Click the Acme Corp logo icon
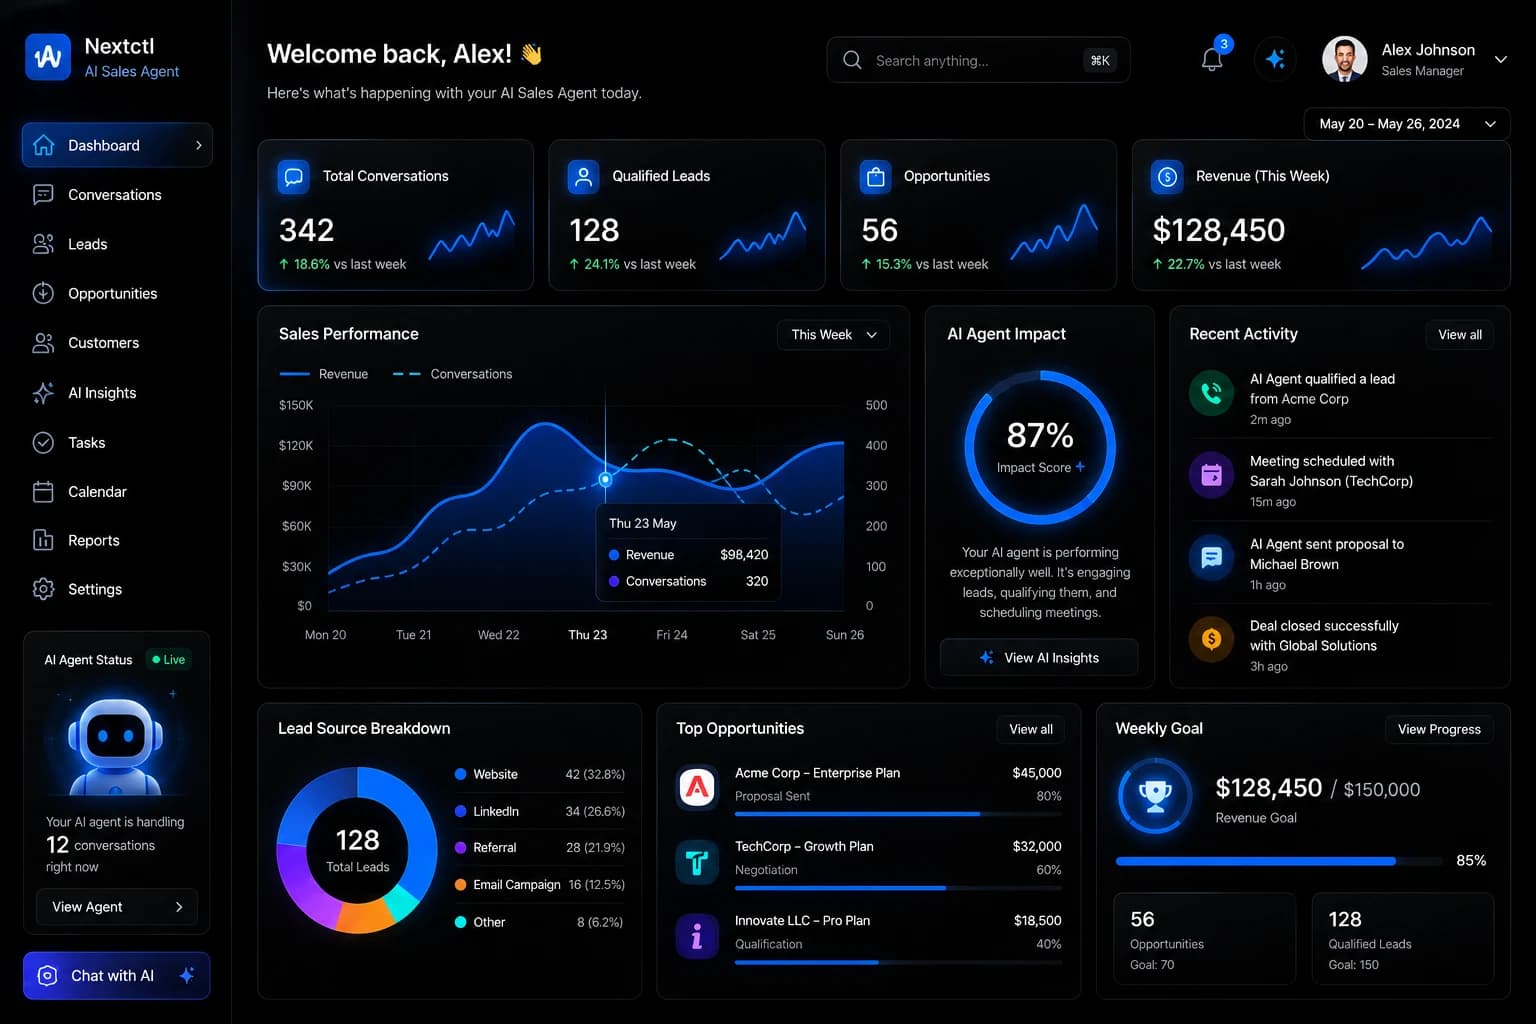This screenshot has width=1536, height=1024. [x=697, y=788]
